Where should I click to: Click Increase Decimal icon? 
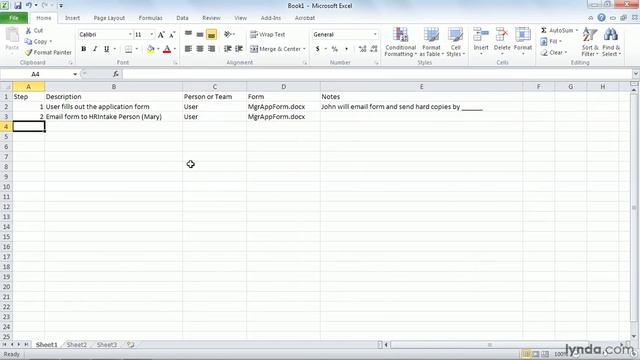click(x=362, y=49)
